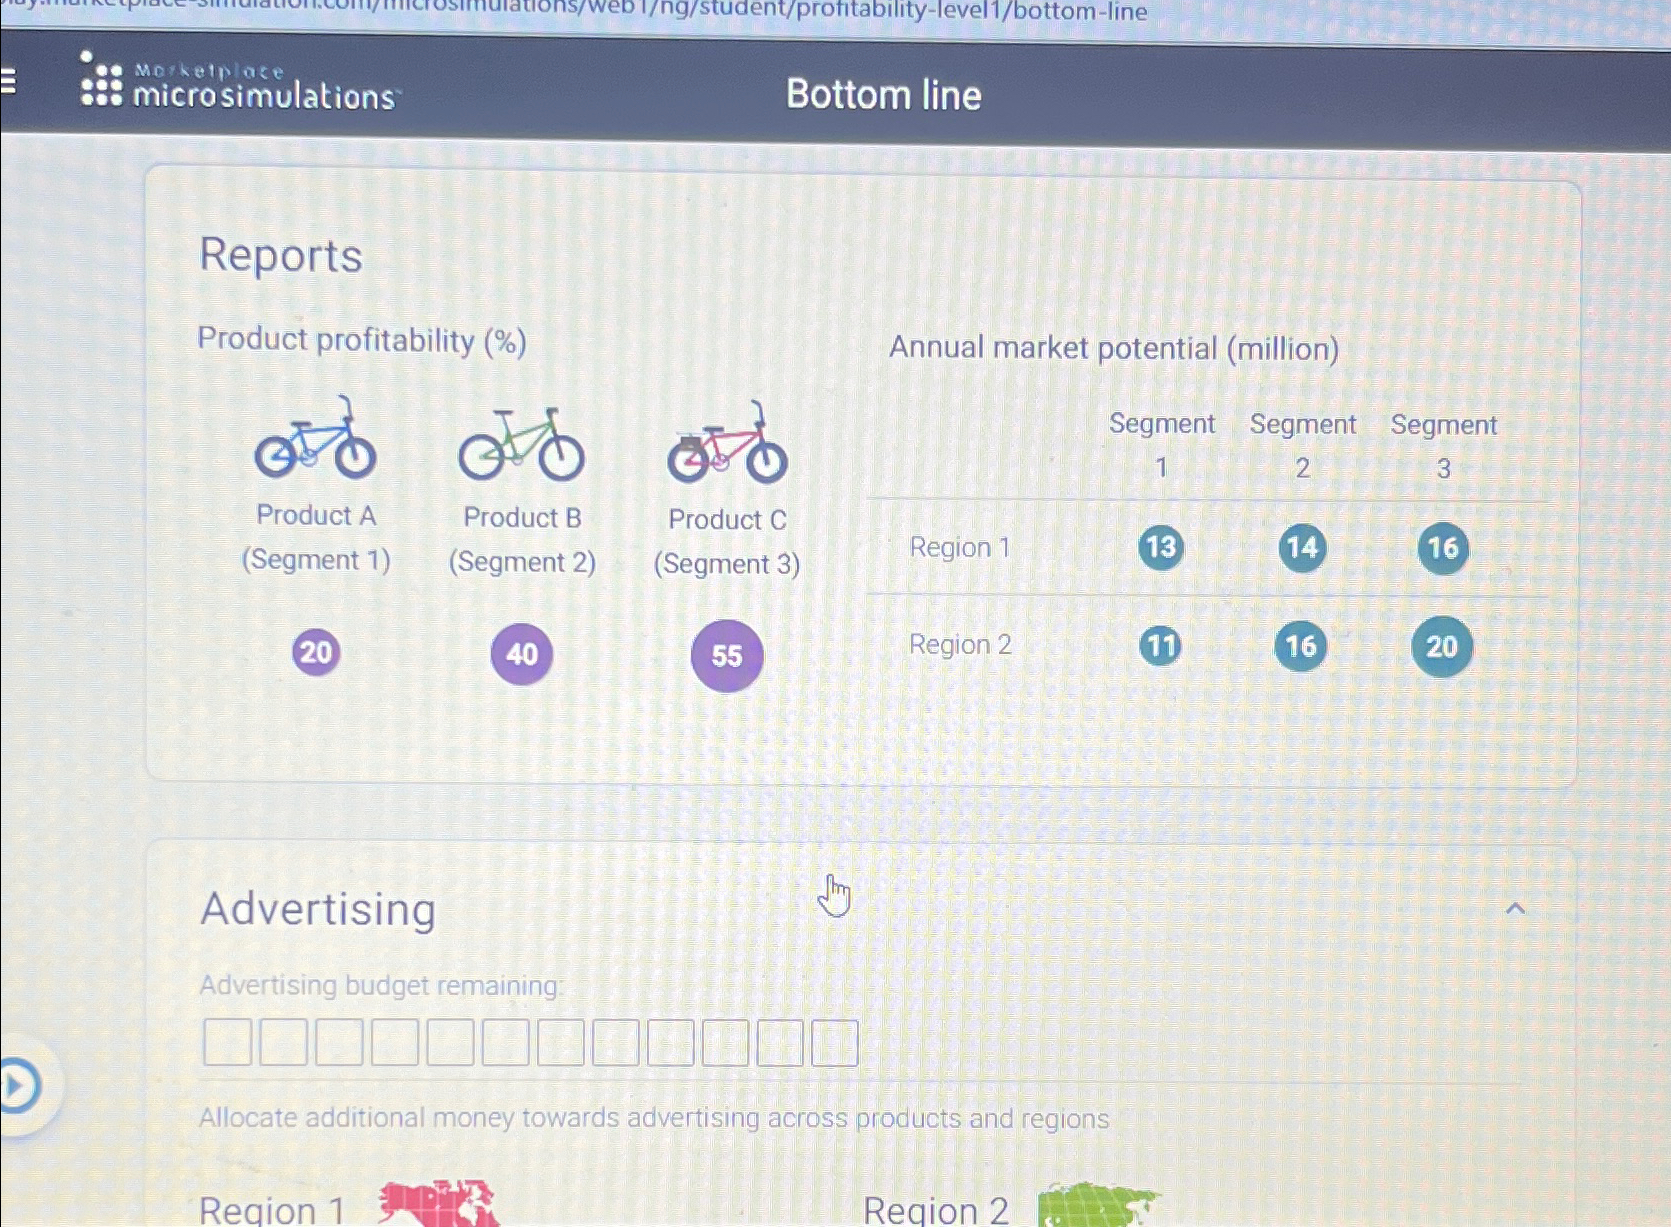Click the red Region 1 map icon
The width and height of the screenshot is (1671, 1227).
click(439, 1205)
